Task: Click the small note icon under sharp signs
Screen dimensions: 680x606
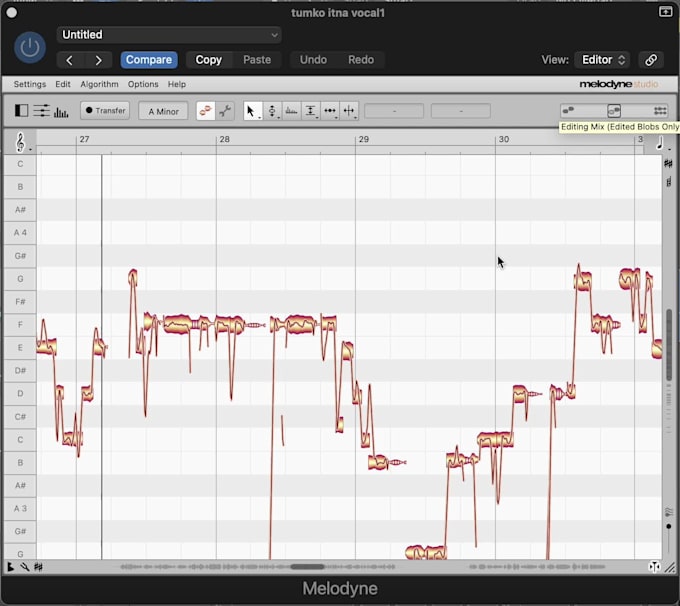Action: [x=668, y=181]
